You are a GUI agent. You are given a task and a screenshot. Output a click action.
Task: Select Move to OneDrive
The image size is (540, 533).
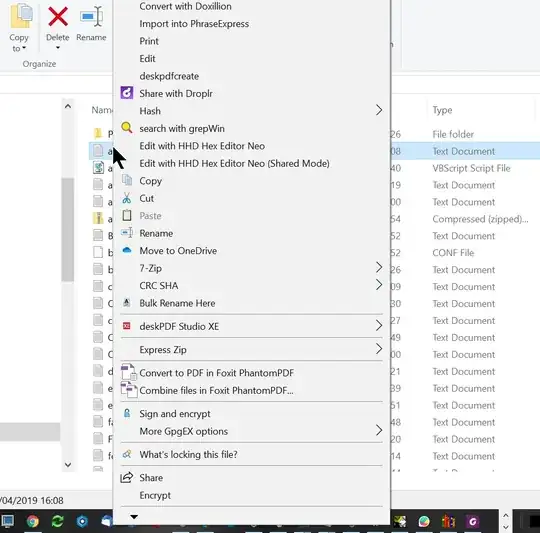coord(178,251)
